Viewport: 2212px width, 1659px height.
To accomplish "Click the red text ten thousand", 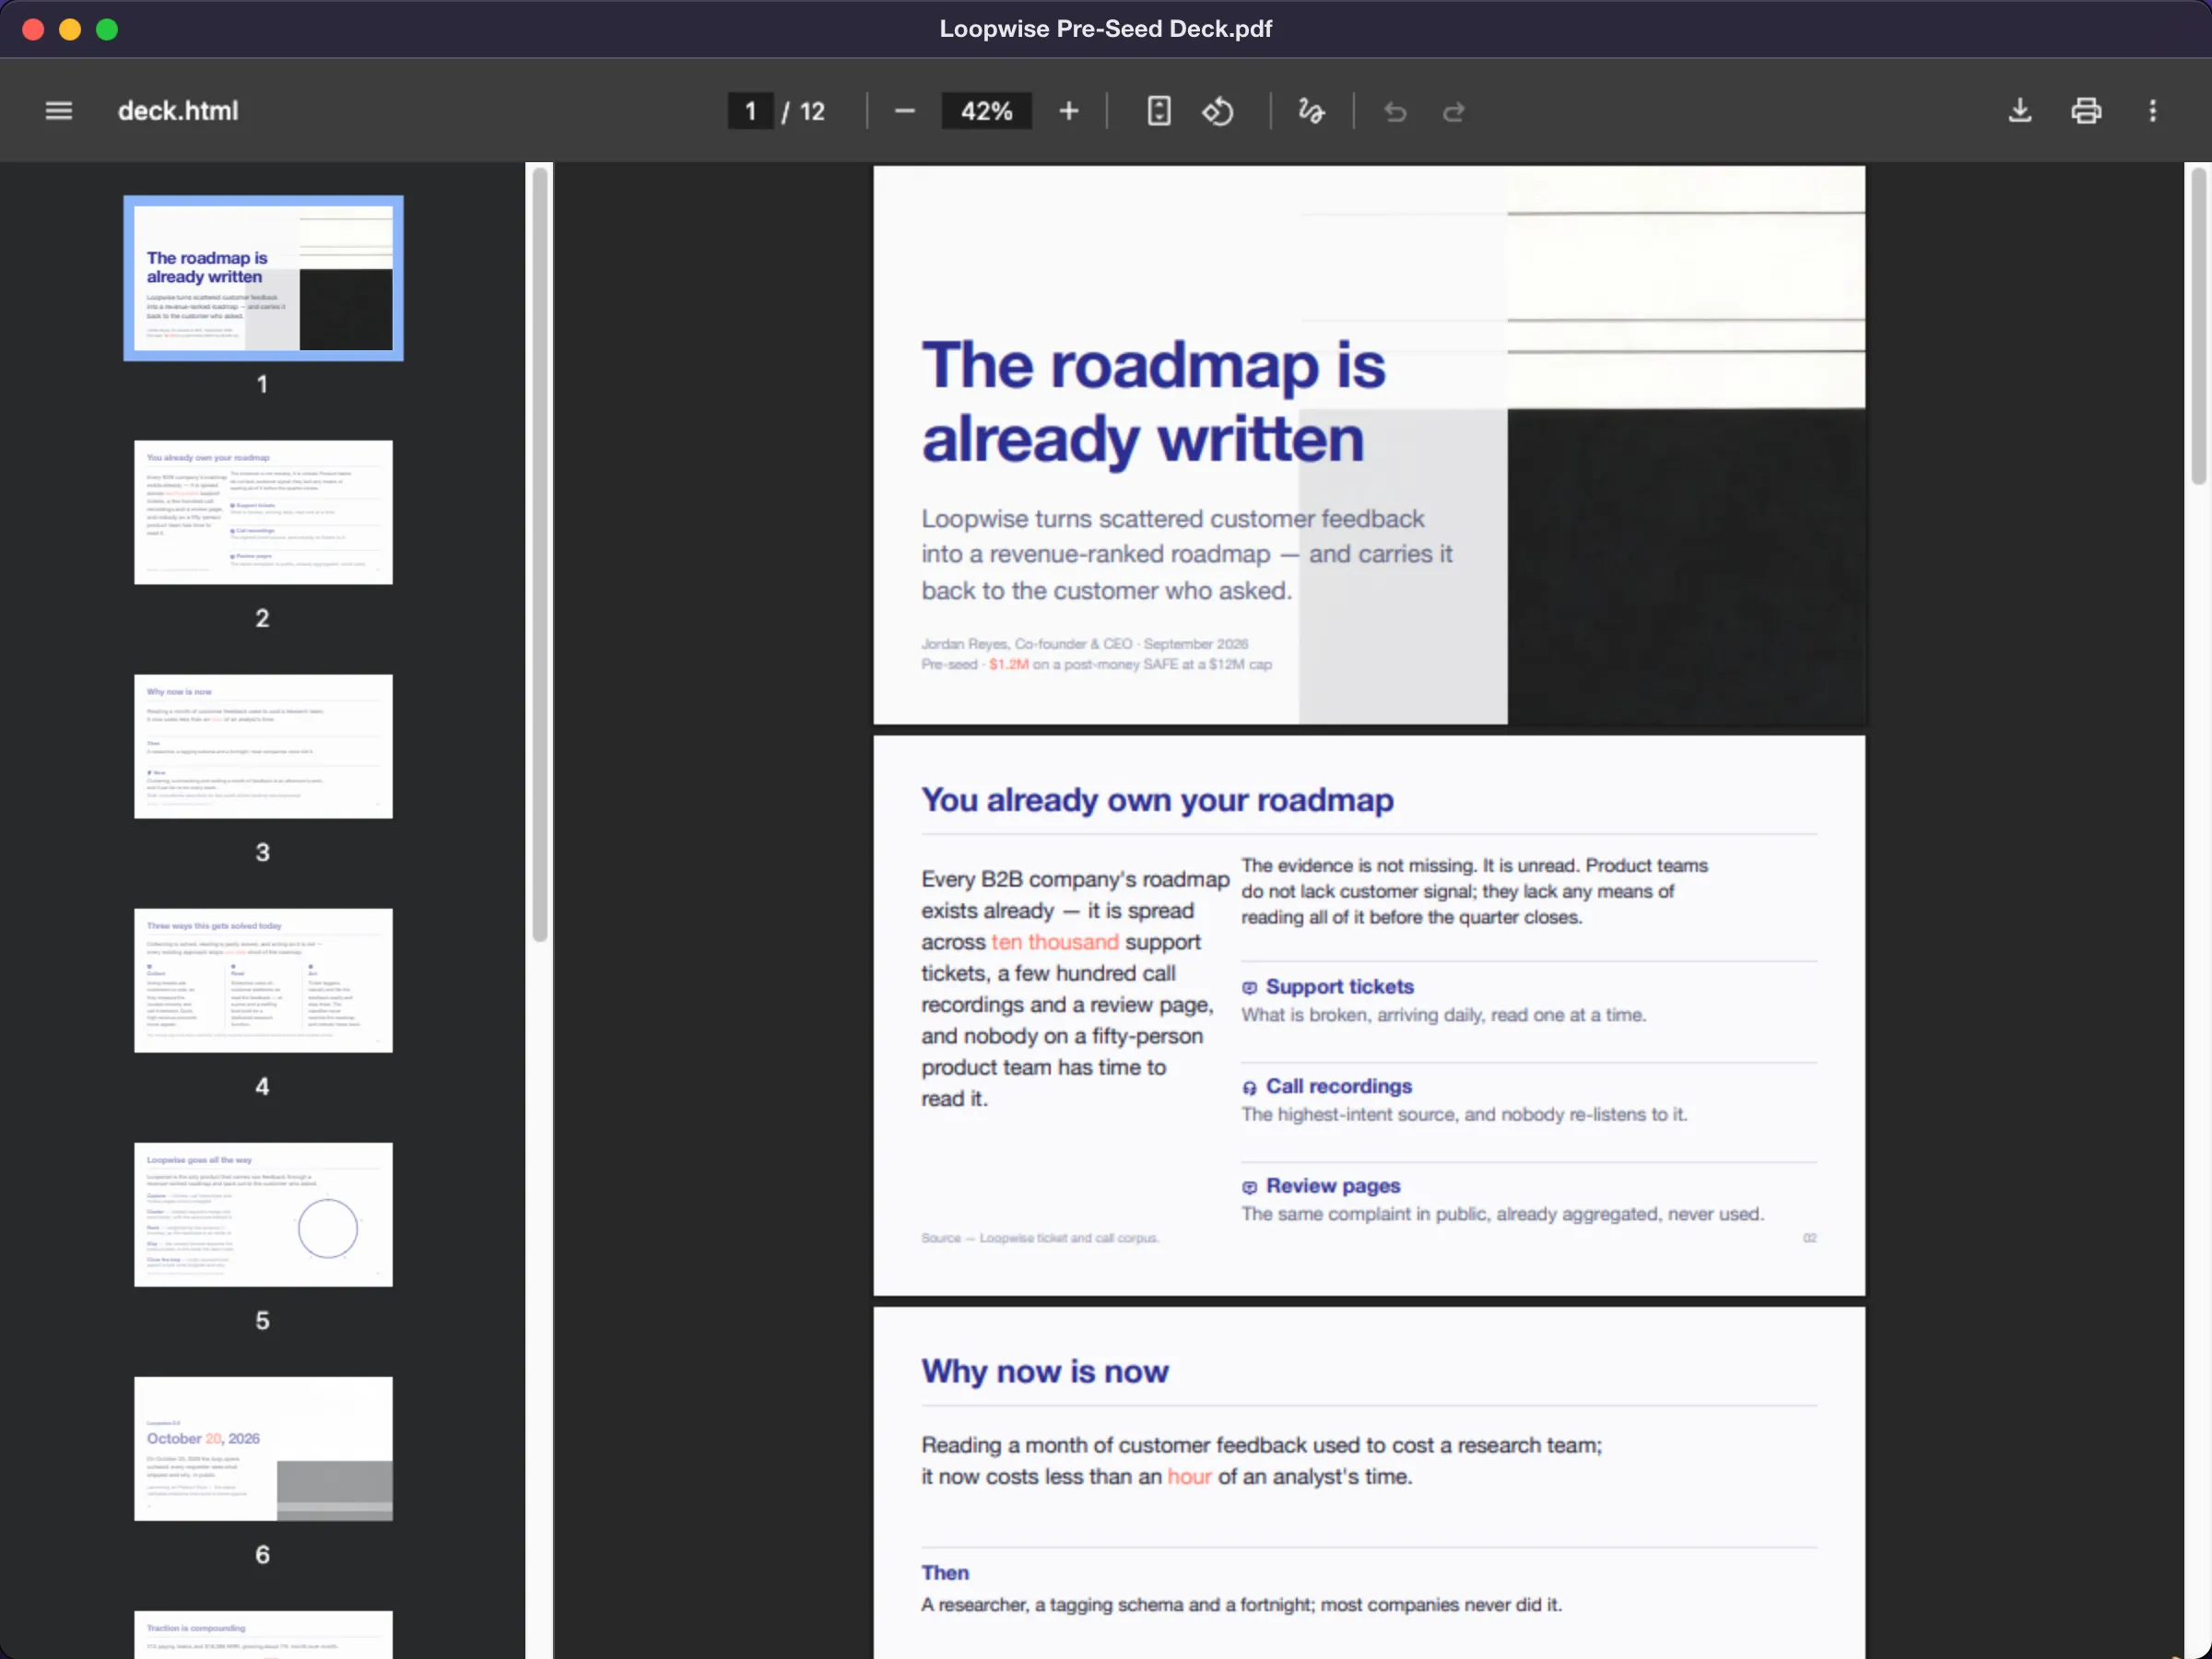I will coord(1055,942).
